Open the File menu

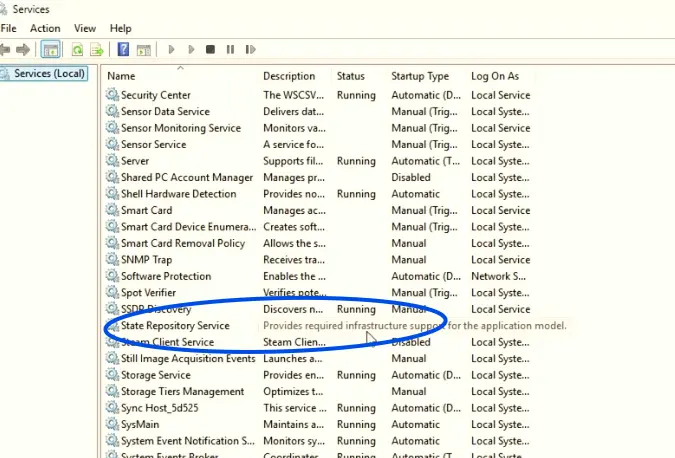tap(9, 28)
